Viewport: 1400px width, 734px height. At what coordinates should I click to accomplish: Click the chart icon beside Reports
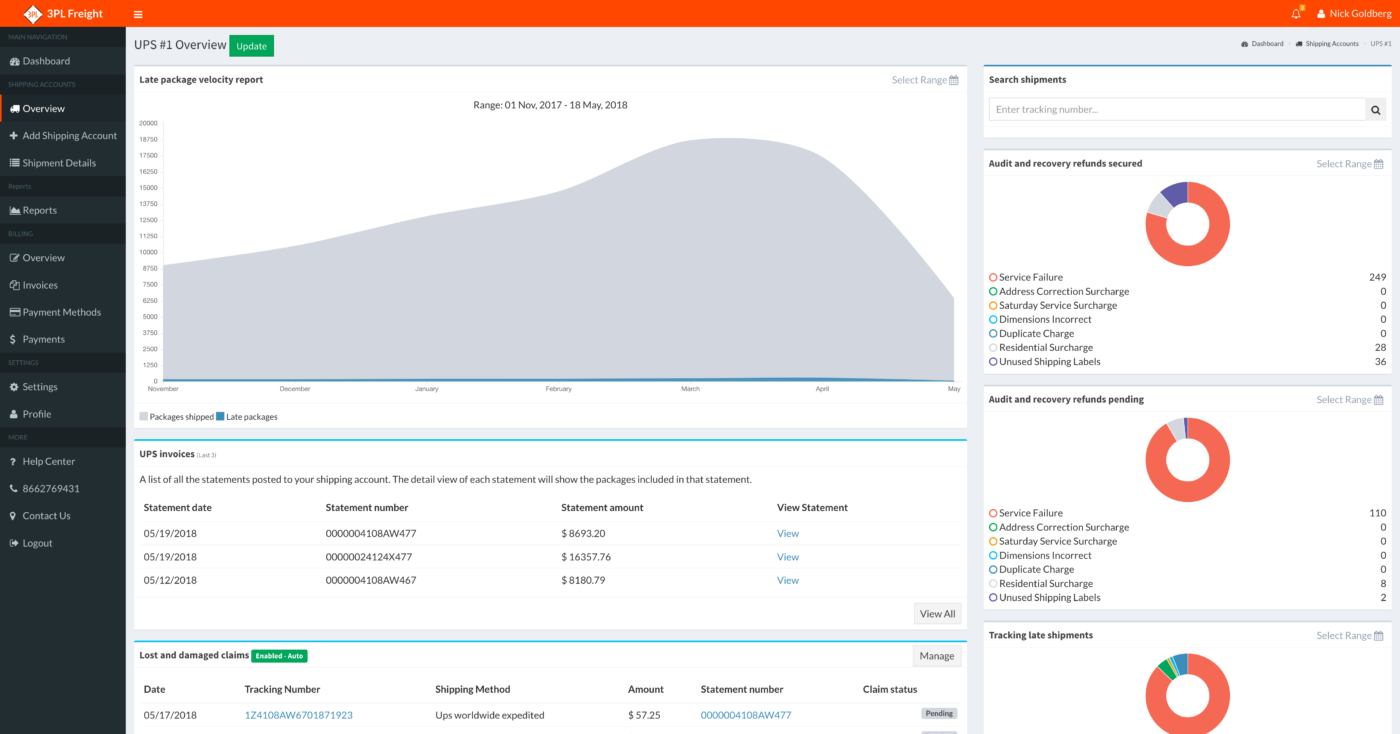[x=15, y=210]
